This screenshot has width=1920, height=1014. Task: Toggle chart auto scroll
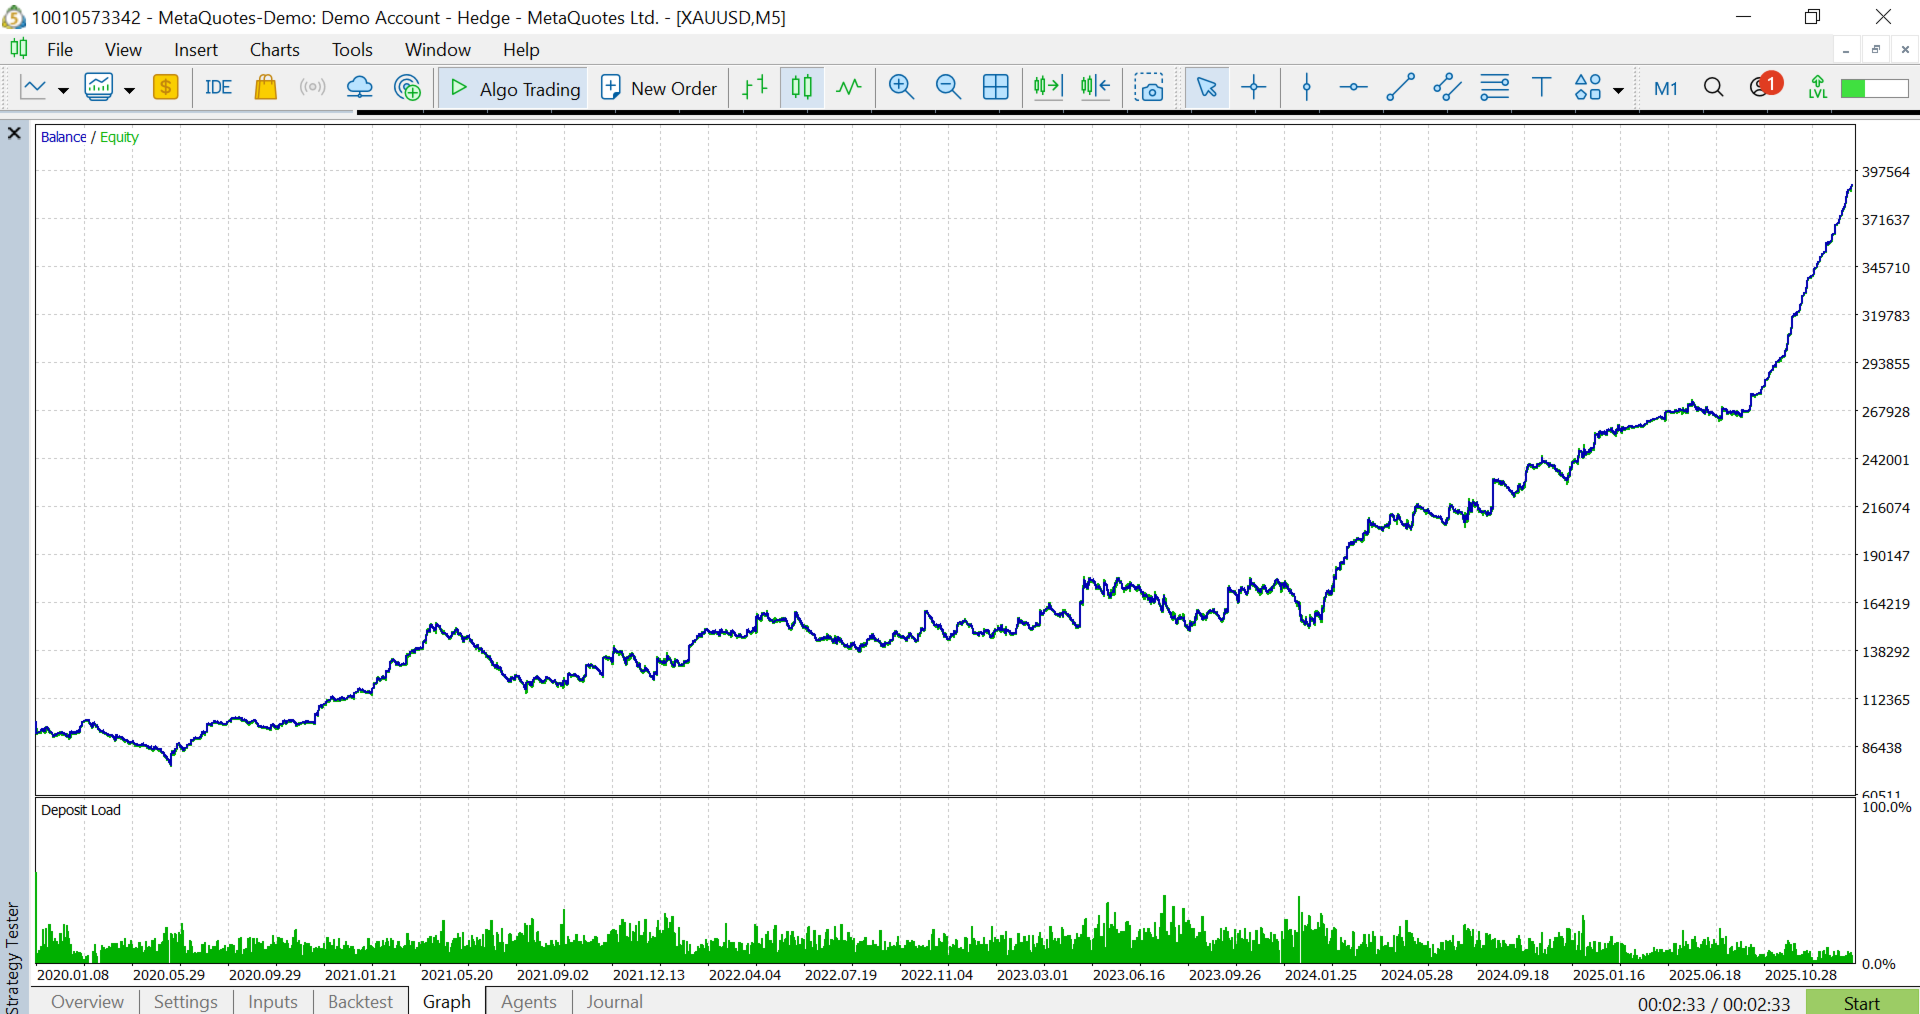(1048, 88)
